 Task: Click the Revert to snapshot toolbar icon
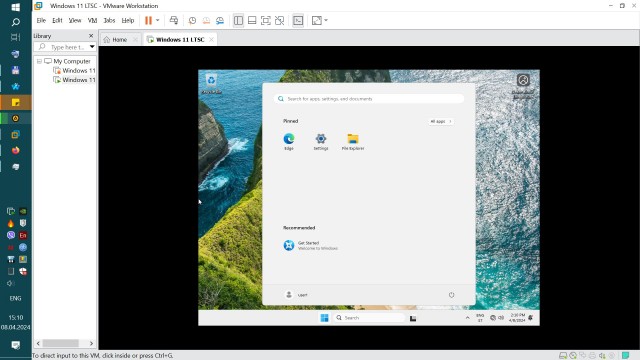[206, 20]
